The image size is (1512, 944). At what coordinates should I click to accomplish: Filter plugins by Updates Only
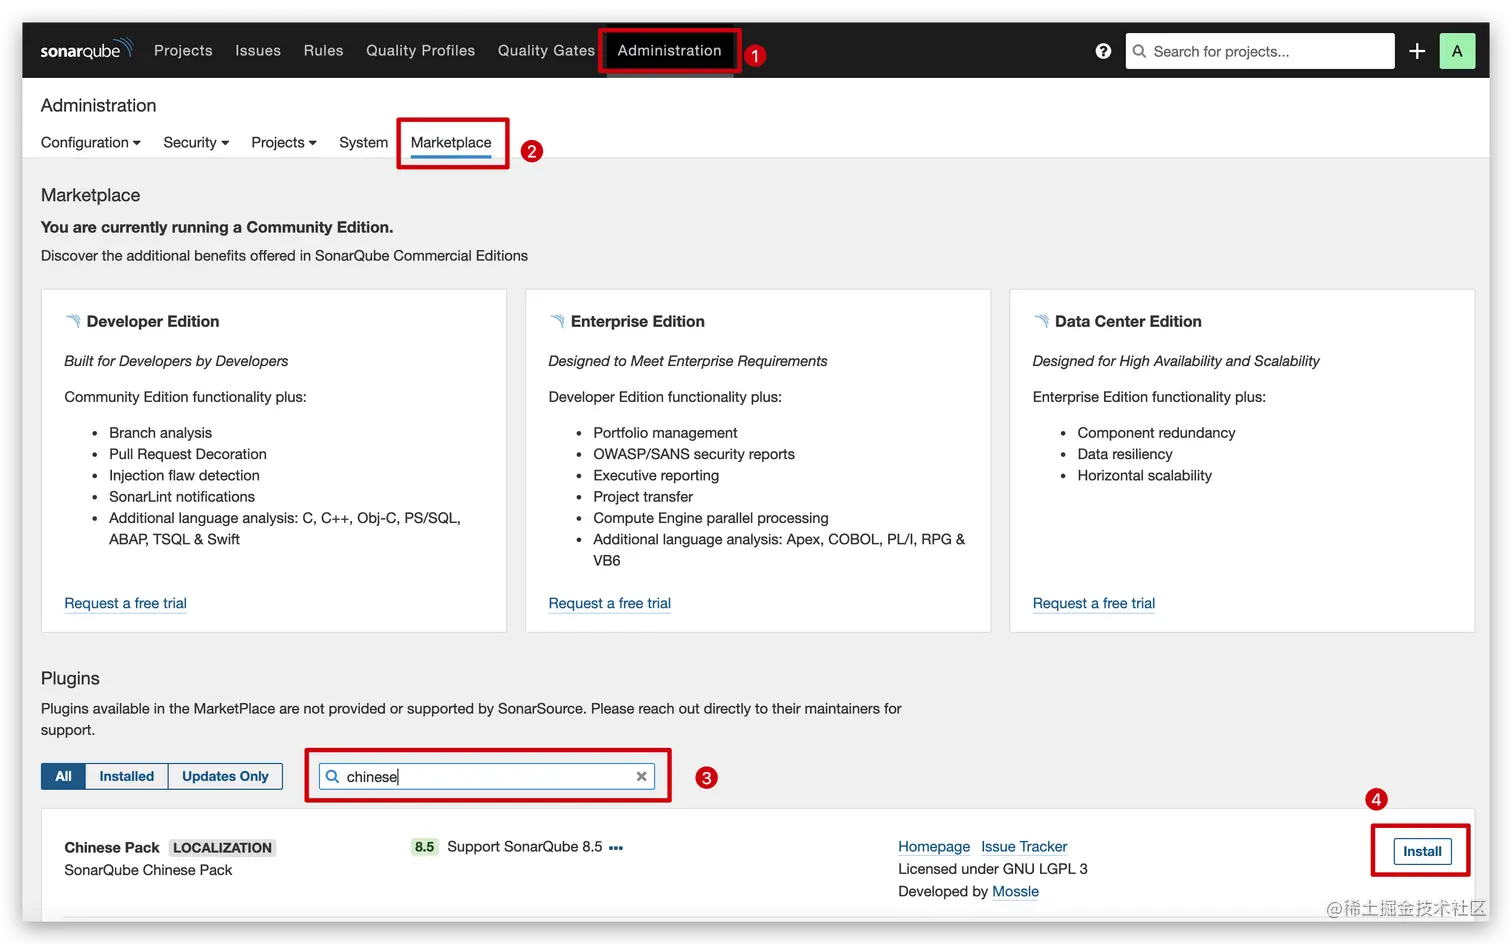[x=225, y=776]
